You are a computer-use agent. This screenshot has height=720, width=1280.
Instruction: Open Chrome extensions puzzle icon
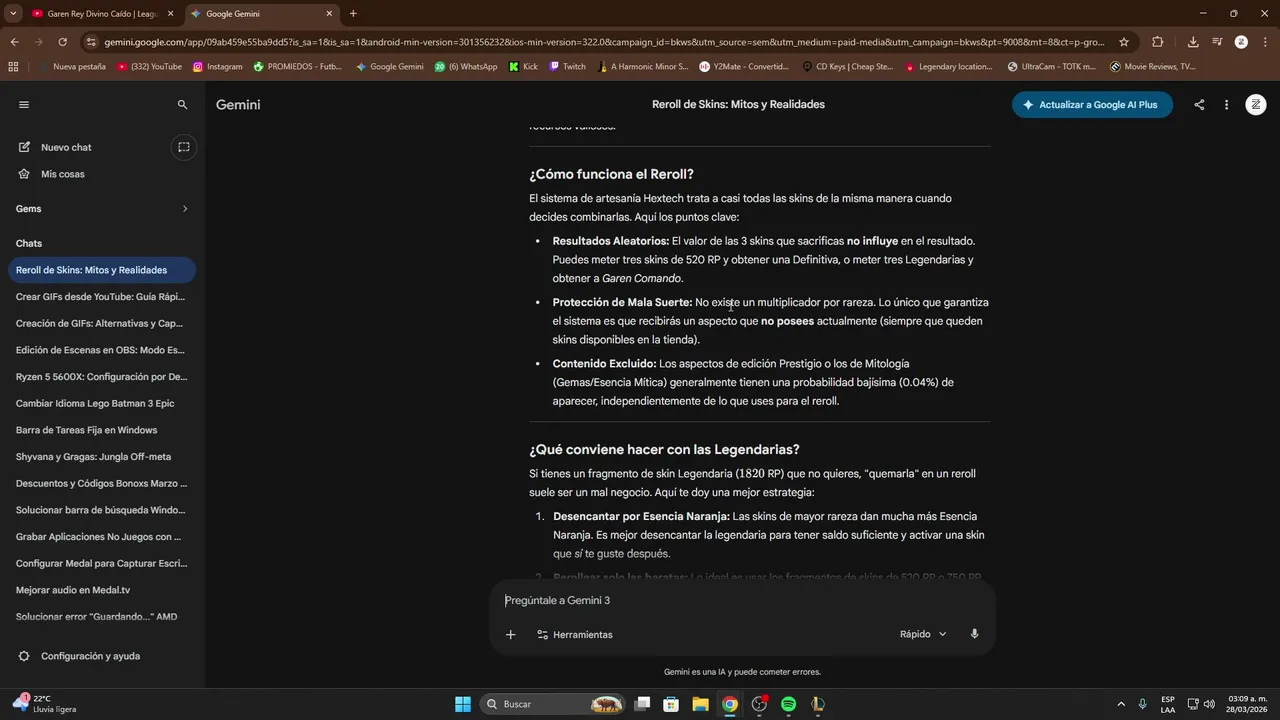[1158, 42]
